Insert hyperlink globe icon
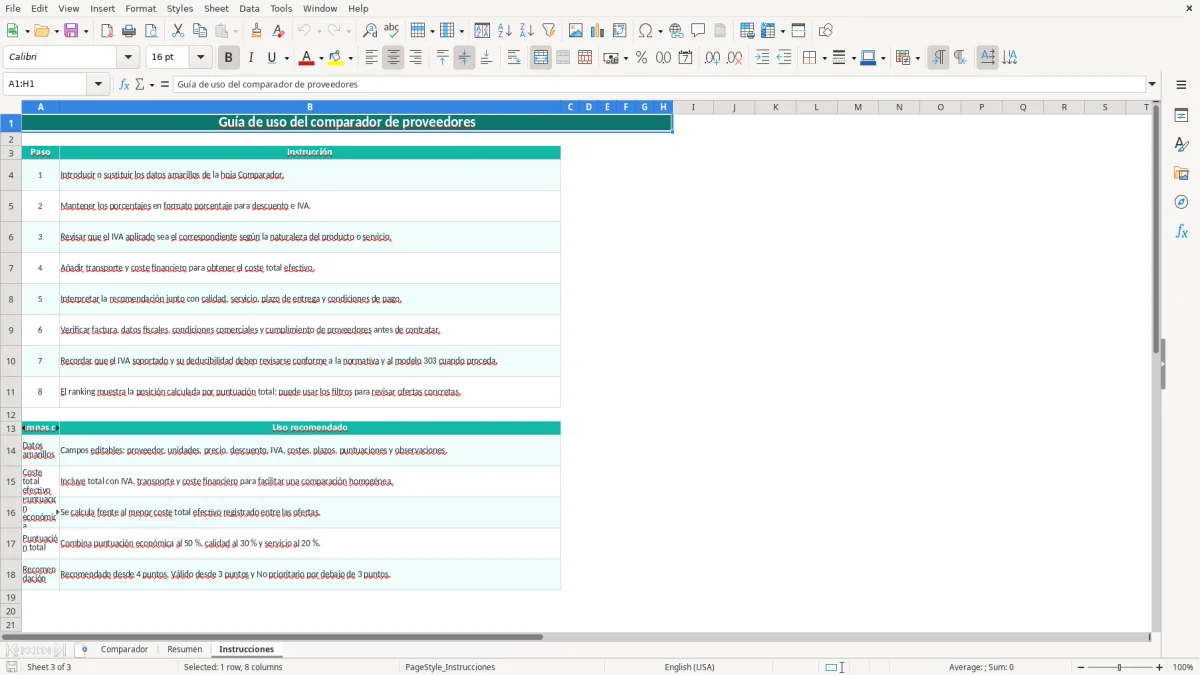The width and height of the screenshot is (1200, 675). (x=676, y=31)
